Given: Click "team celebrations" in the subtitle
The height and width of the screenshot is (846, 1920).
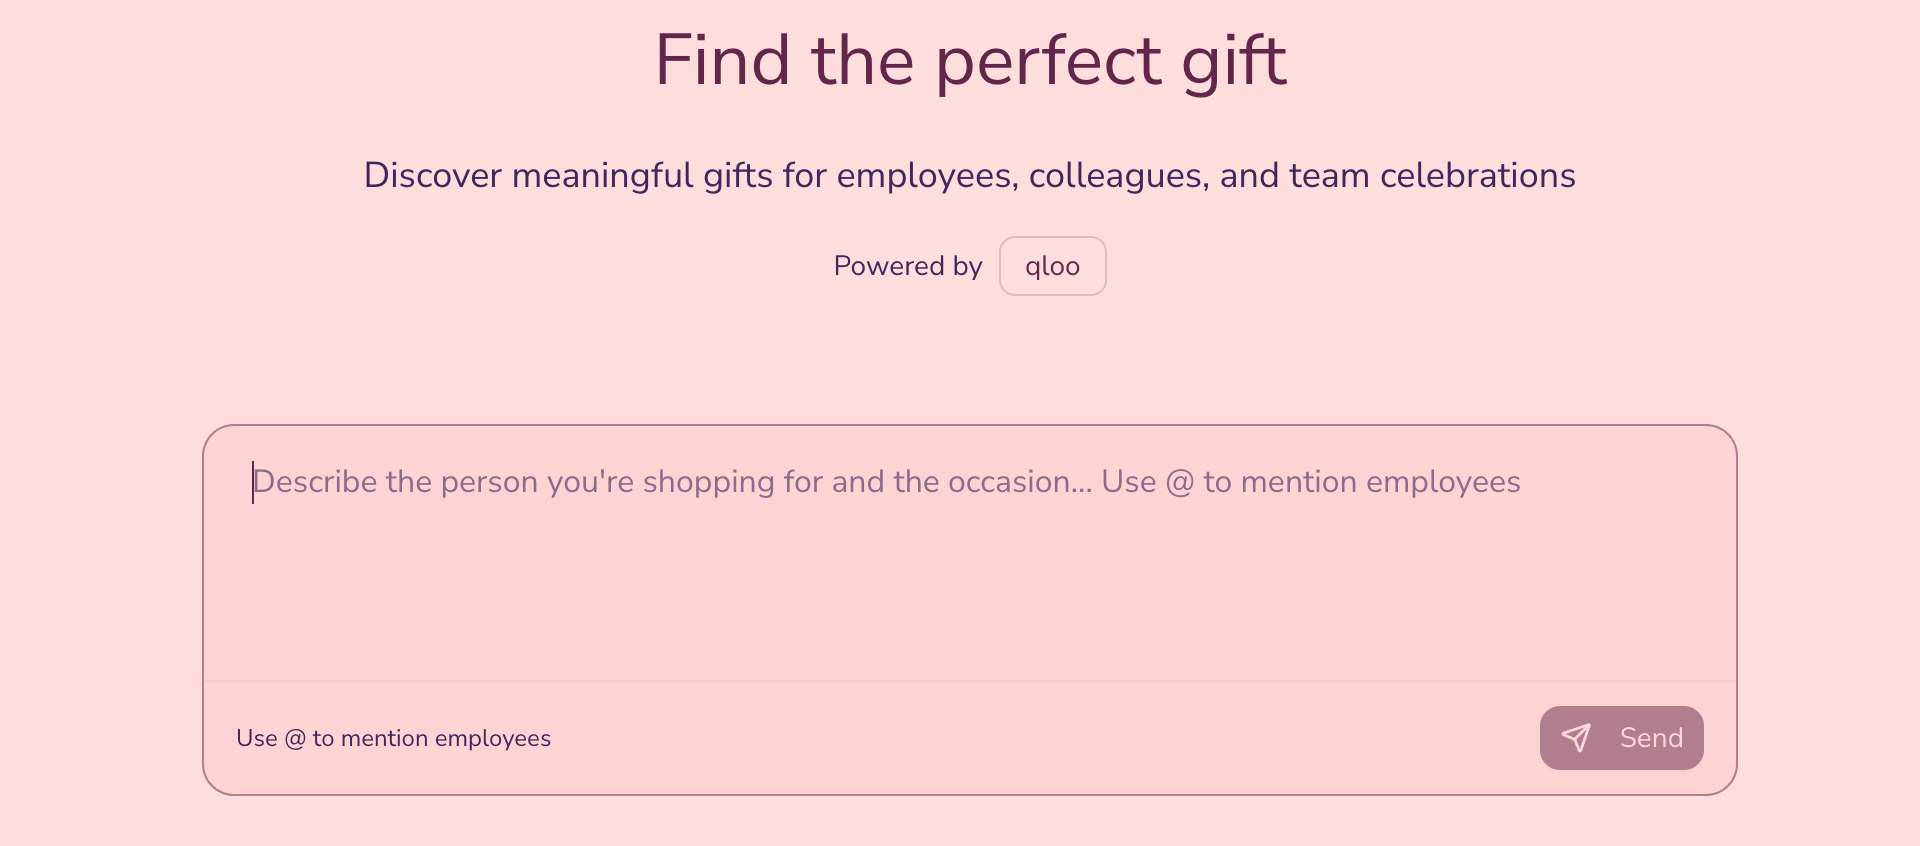Looking at the screenshot, I should pos(1432,176).
